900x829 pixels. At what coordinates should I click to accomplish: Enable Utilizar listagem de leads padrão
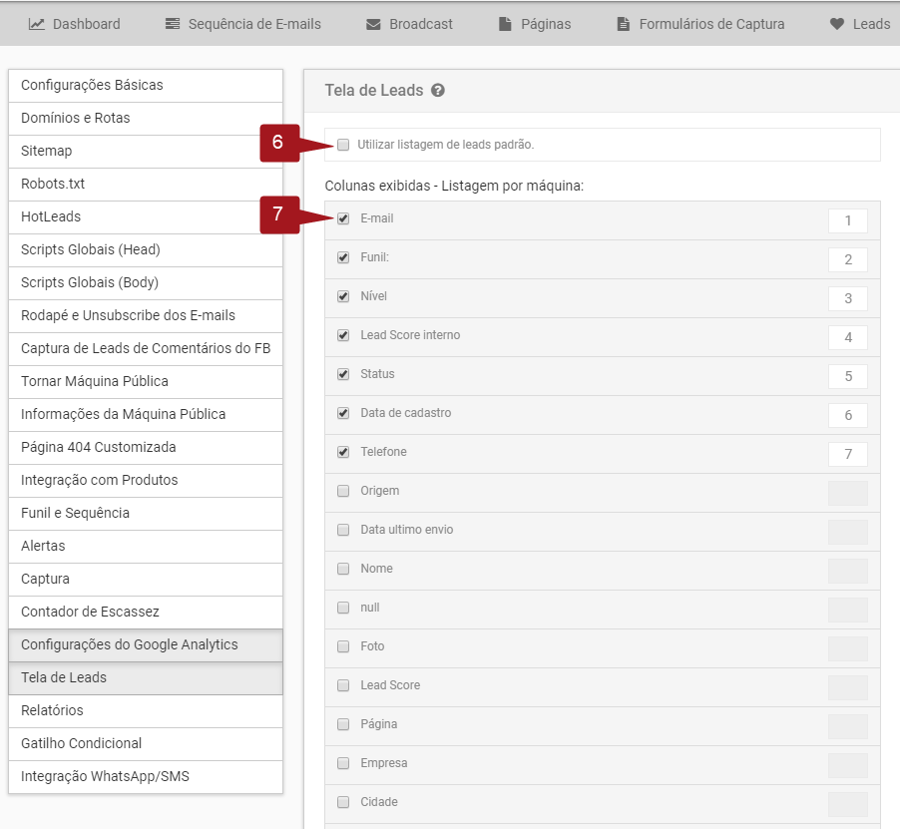click(x=344, y=145)
